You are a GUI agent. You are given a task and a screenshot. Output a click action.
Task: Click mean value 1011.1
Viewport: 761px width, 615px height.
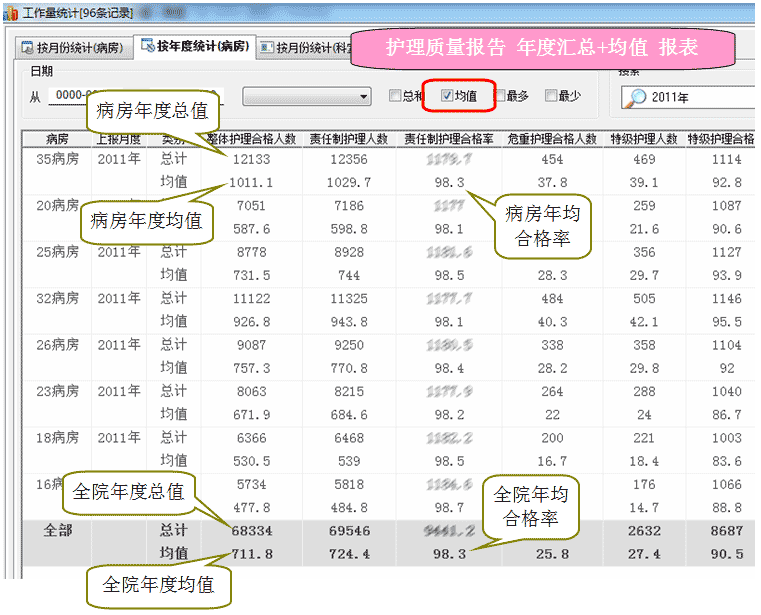tap(251, 183)
